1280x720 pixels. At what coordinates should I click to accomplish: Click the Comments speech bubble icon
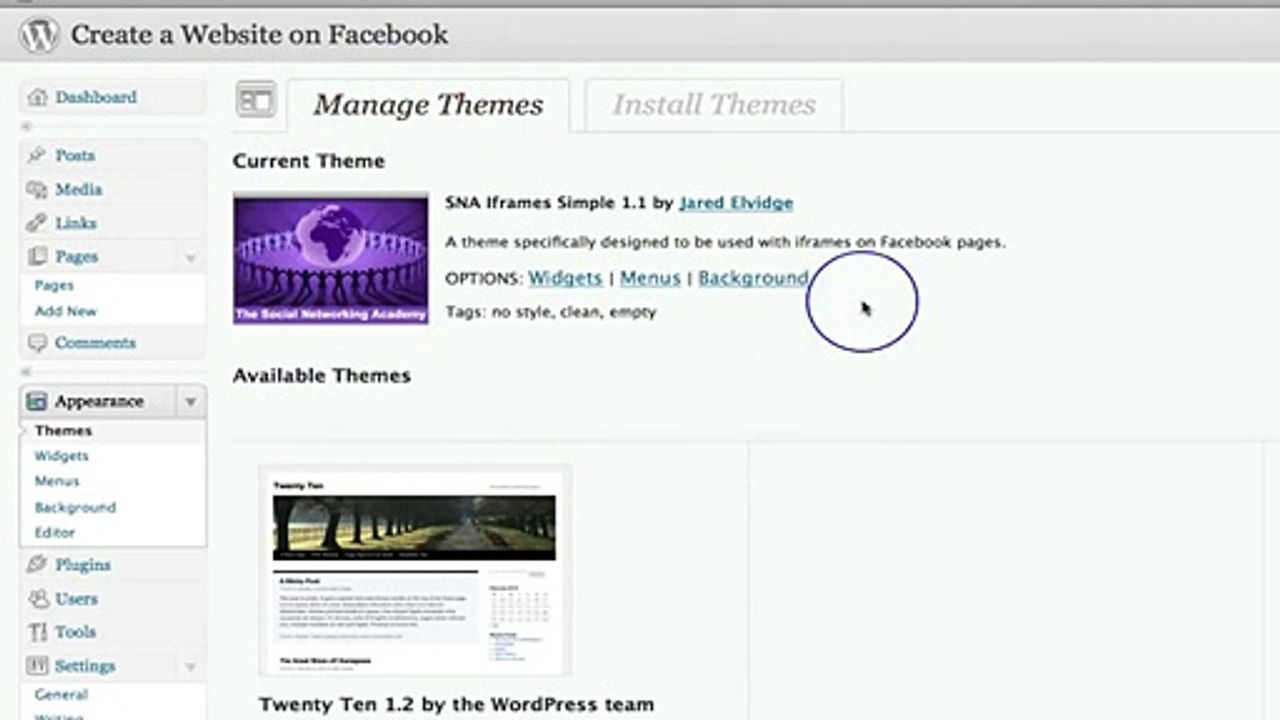[38, 343]
